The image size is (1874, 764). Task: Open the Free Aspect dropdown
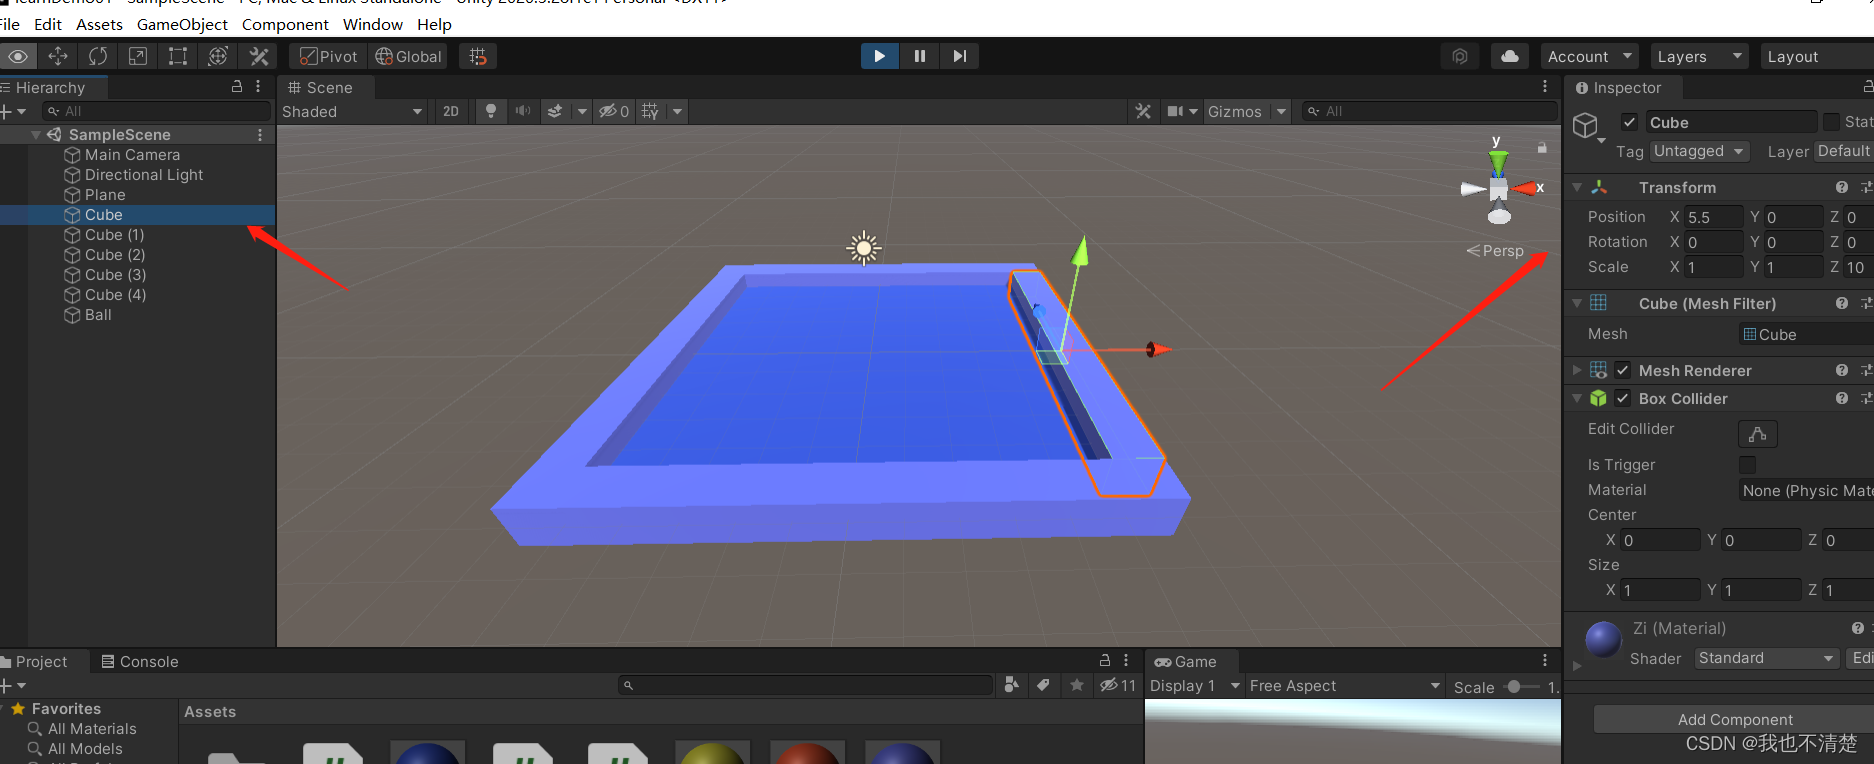point(1345,686)
